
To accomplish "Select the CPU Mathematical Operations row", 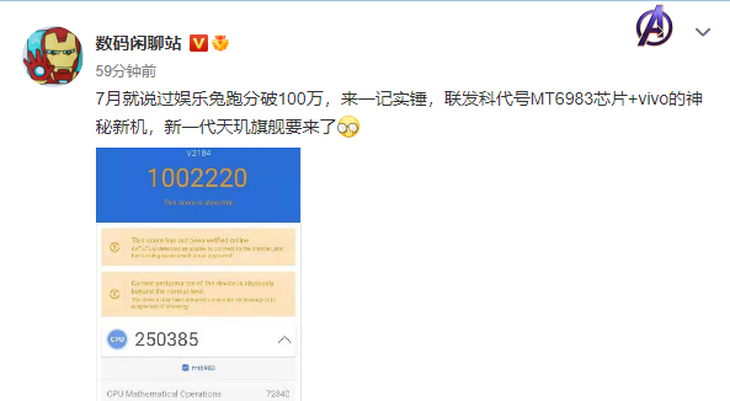I will click(198, 394).
